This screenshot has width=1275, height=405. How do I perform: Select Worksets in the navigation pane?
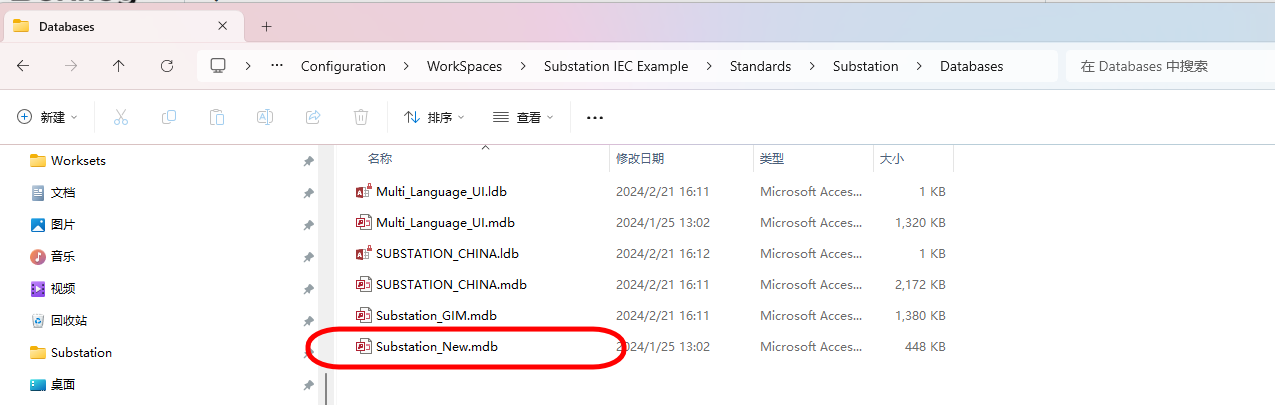78,161
